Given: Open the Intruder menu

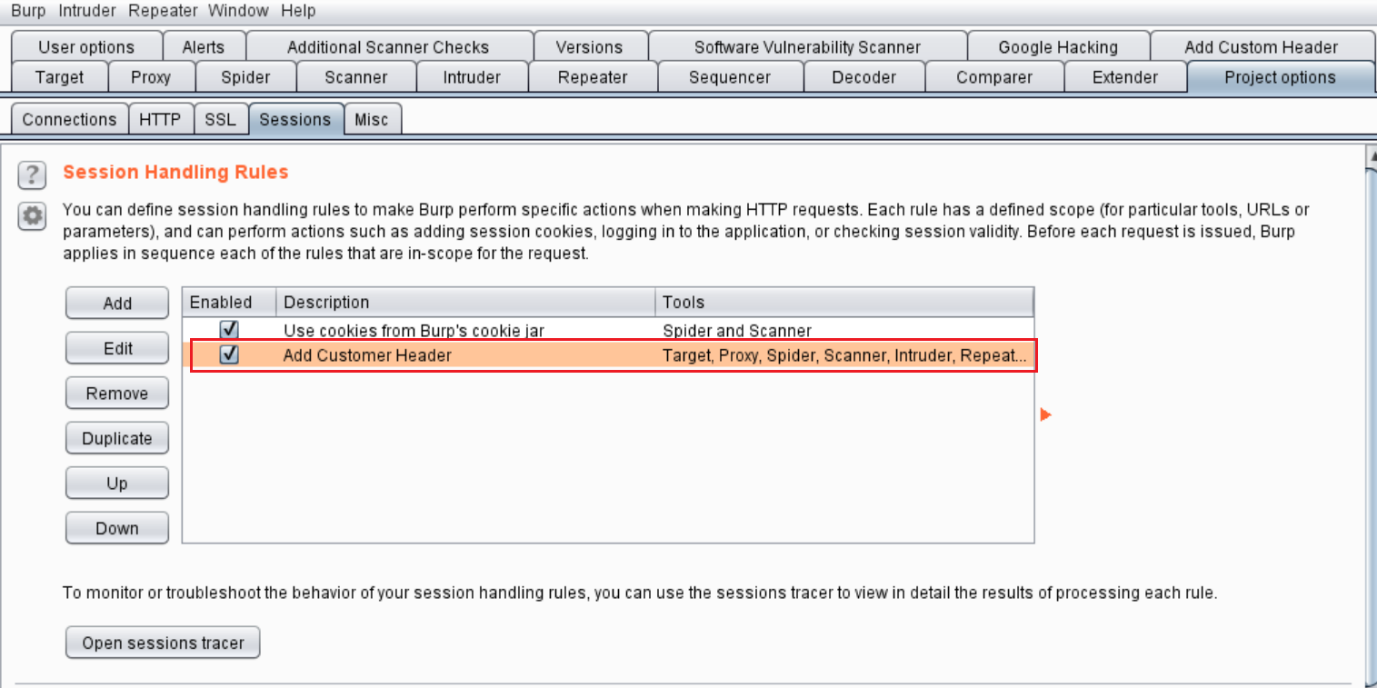Looking at the screenshot, I should tap(87, 11).
